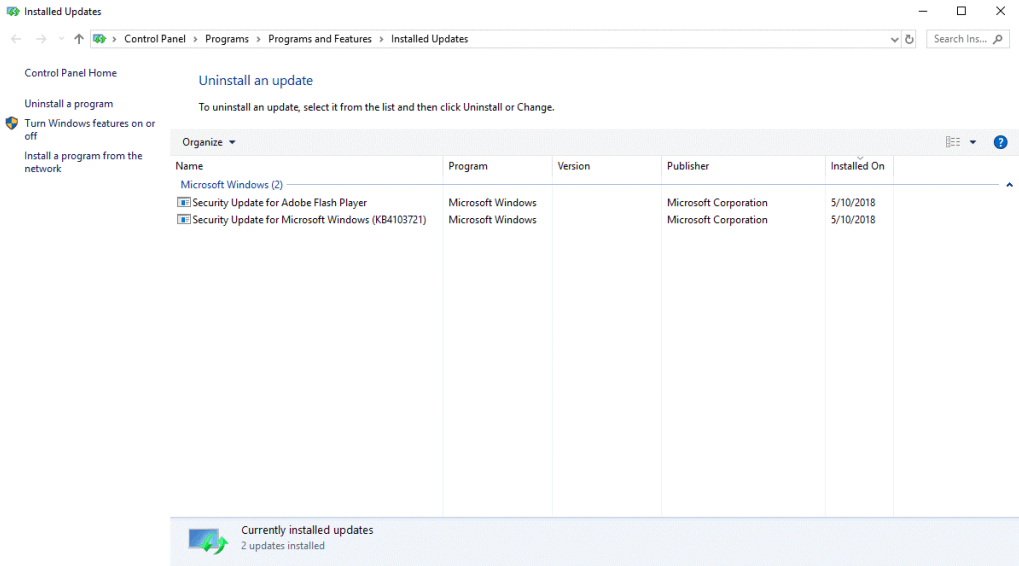Image resolution: width=1019 pixels, height=566 pixels.
Task: Click the Up arrow navigation icon
Action: (79, 39)
